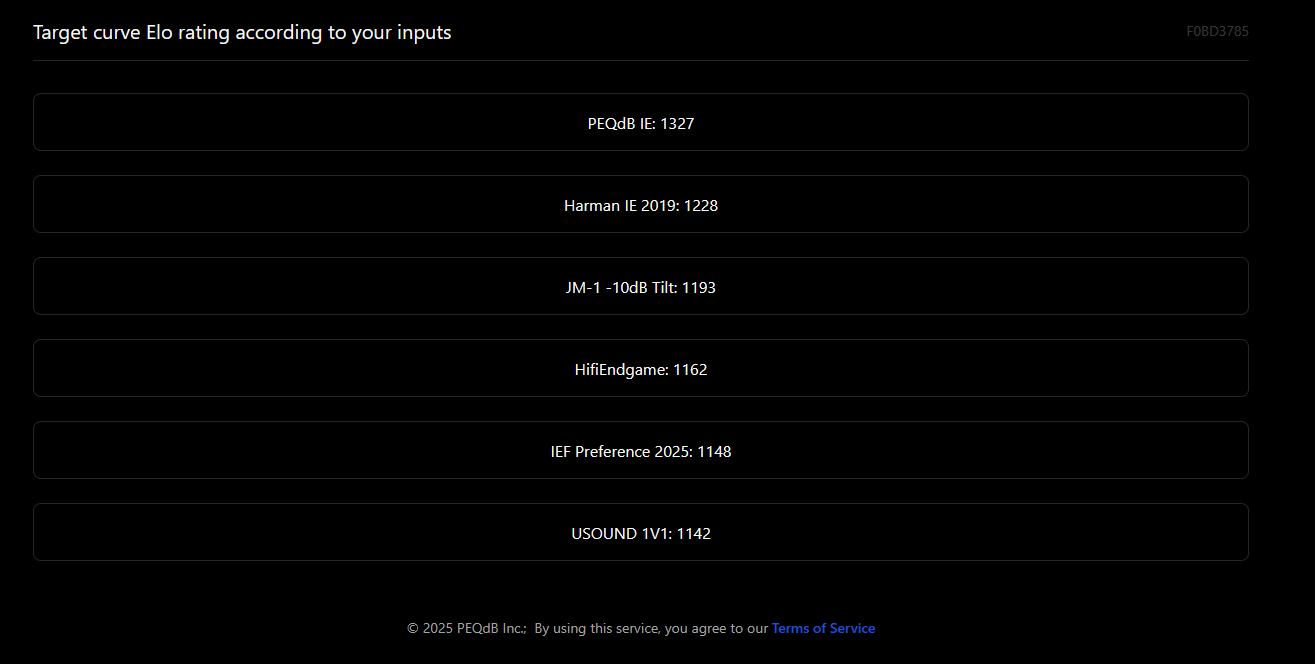This screenshot has height=664, width=1315.
Task: Click the 1148 Elo score
Action: 714,452
